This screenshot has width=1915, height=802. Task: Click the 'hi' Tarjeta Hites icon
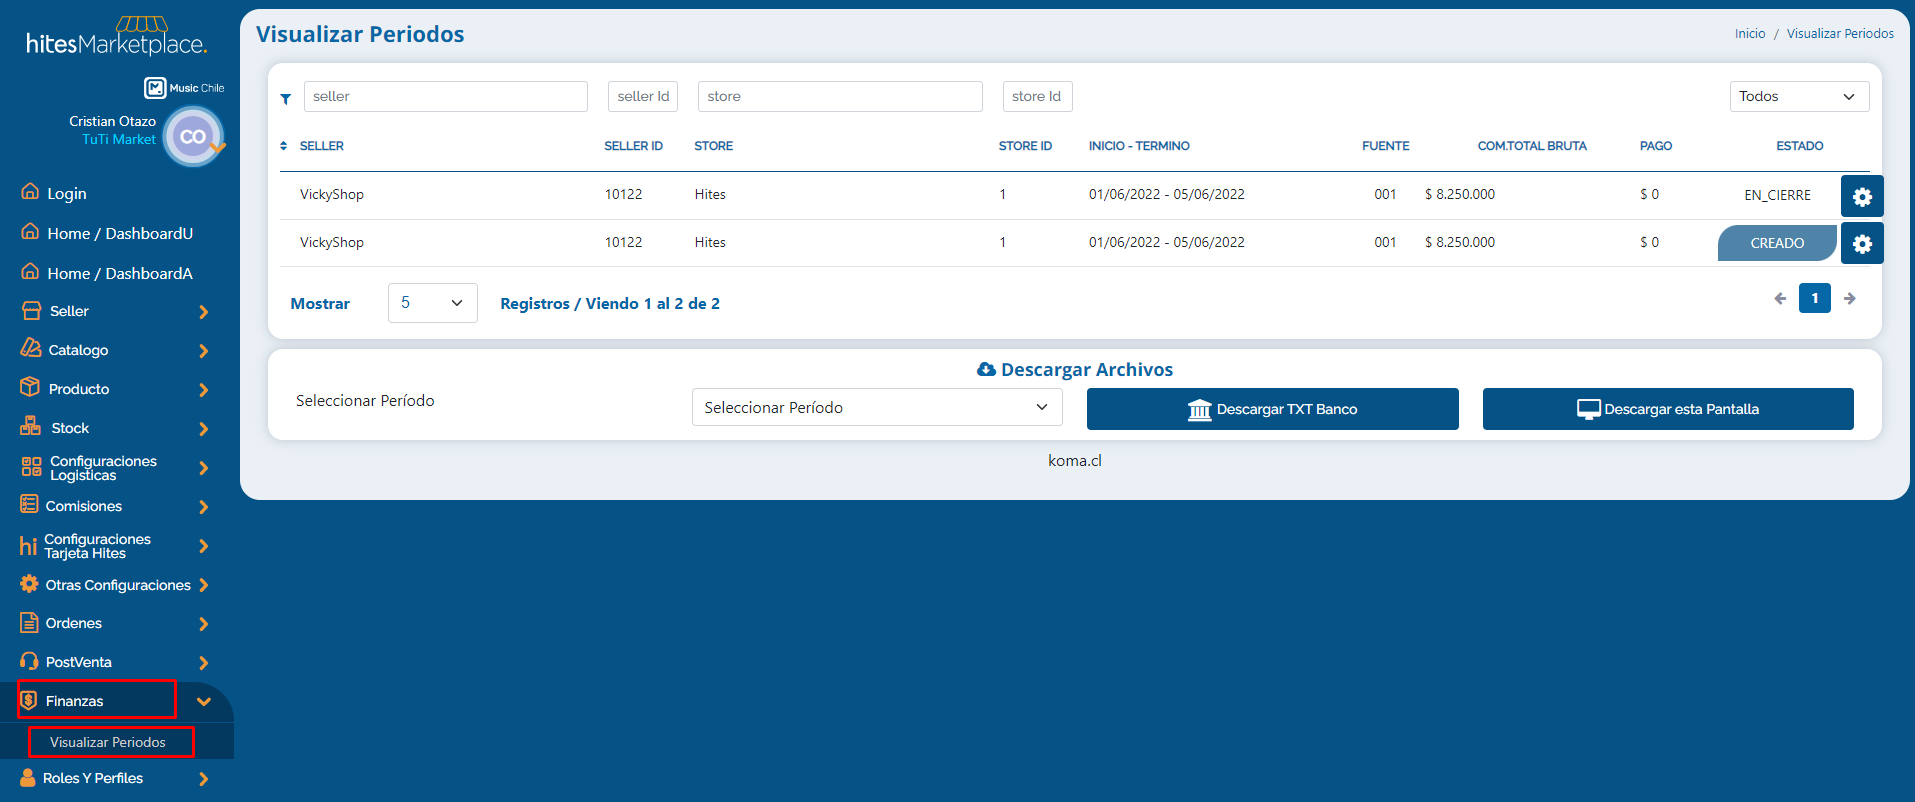pyautogui.click(x=28, y=546)
